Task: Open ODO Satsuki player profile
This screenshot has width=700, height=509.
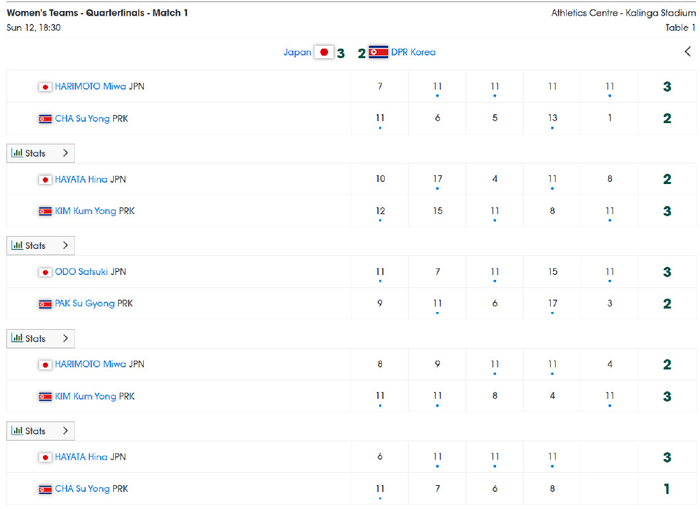Action: pos(81,272)
